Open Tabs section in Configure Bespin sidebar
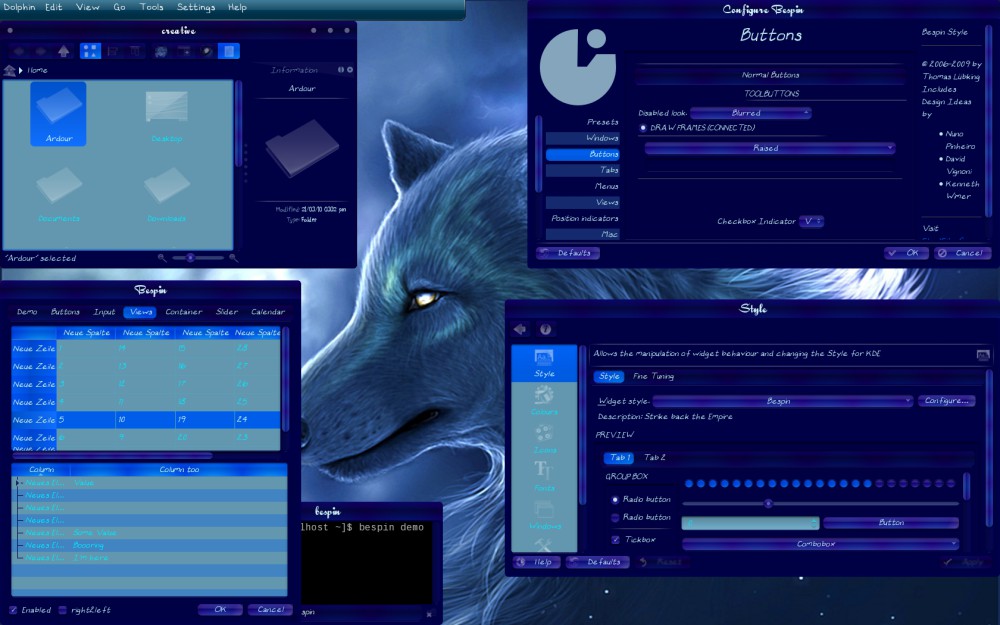The width and height of the screenshot is (1000, 625). (x=582, y=170)
